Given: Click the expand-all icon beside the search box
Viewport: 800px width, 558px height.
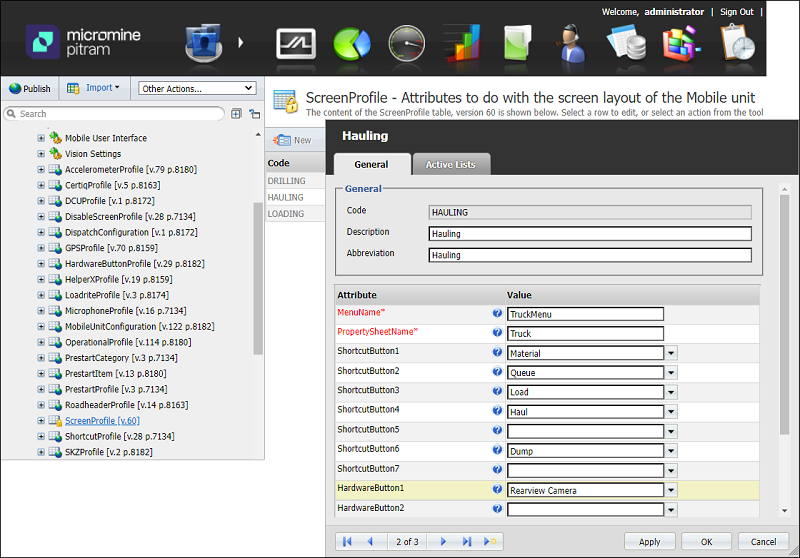Looking at the screenshot, I should pyautogui.click(x=236, y=114).
